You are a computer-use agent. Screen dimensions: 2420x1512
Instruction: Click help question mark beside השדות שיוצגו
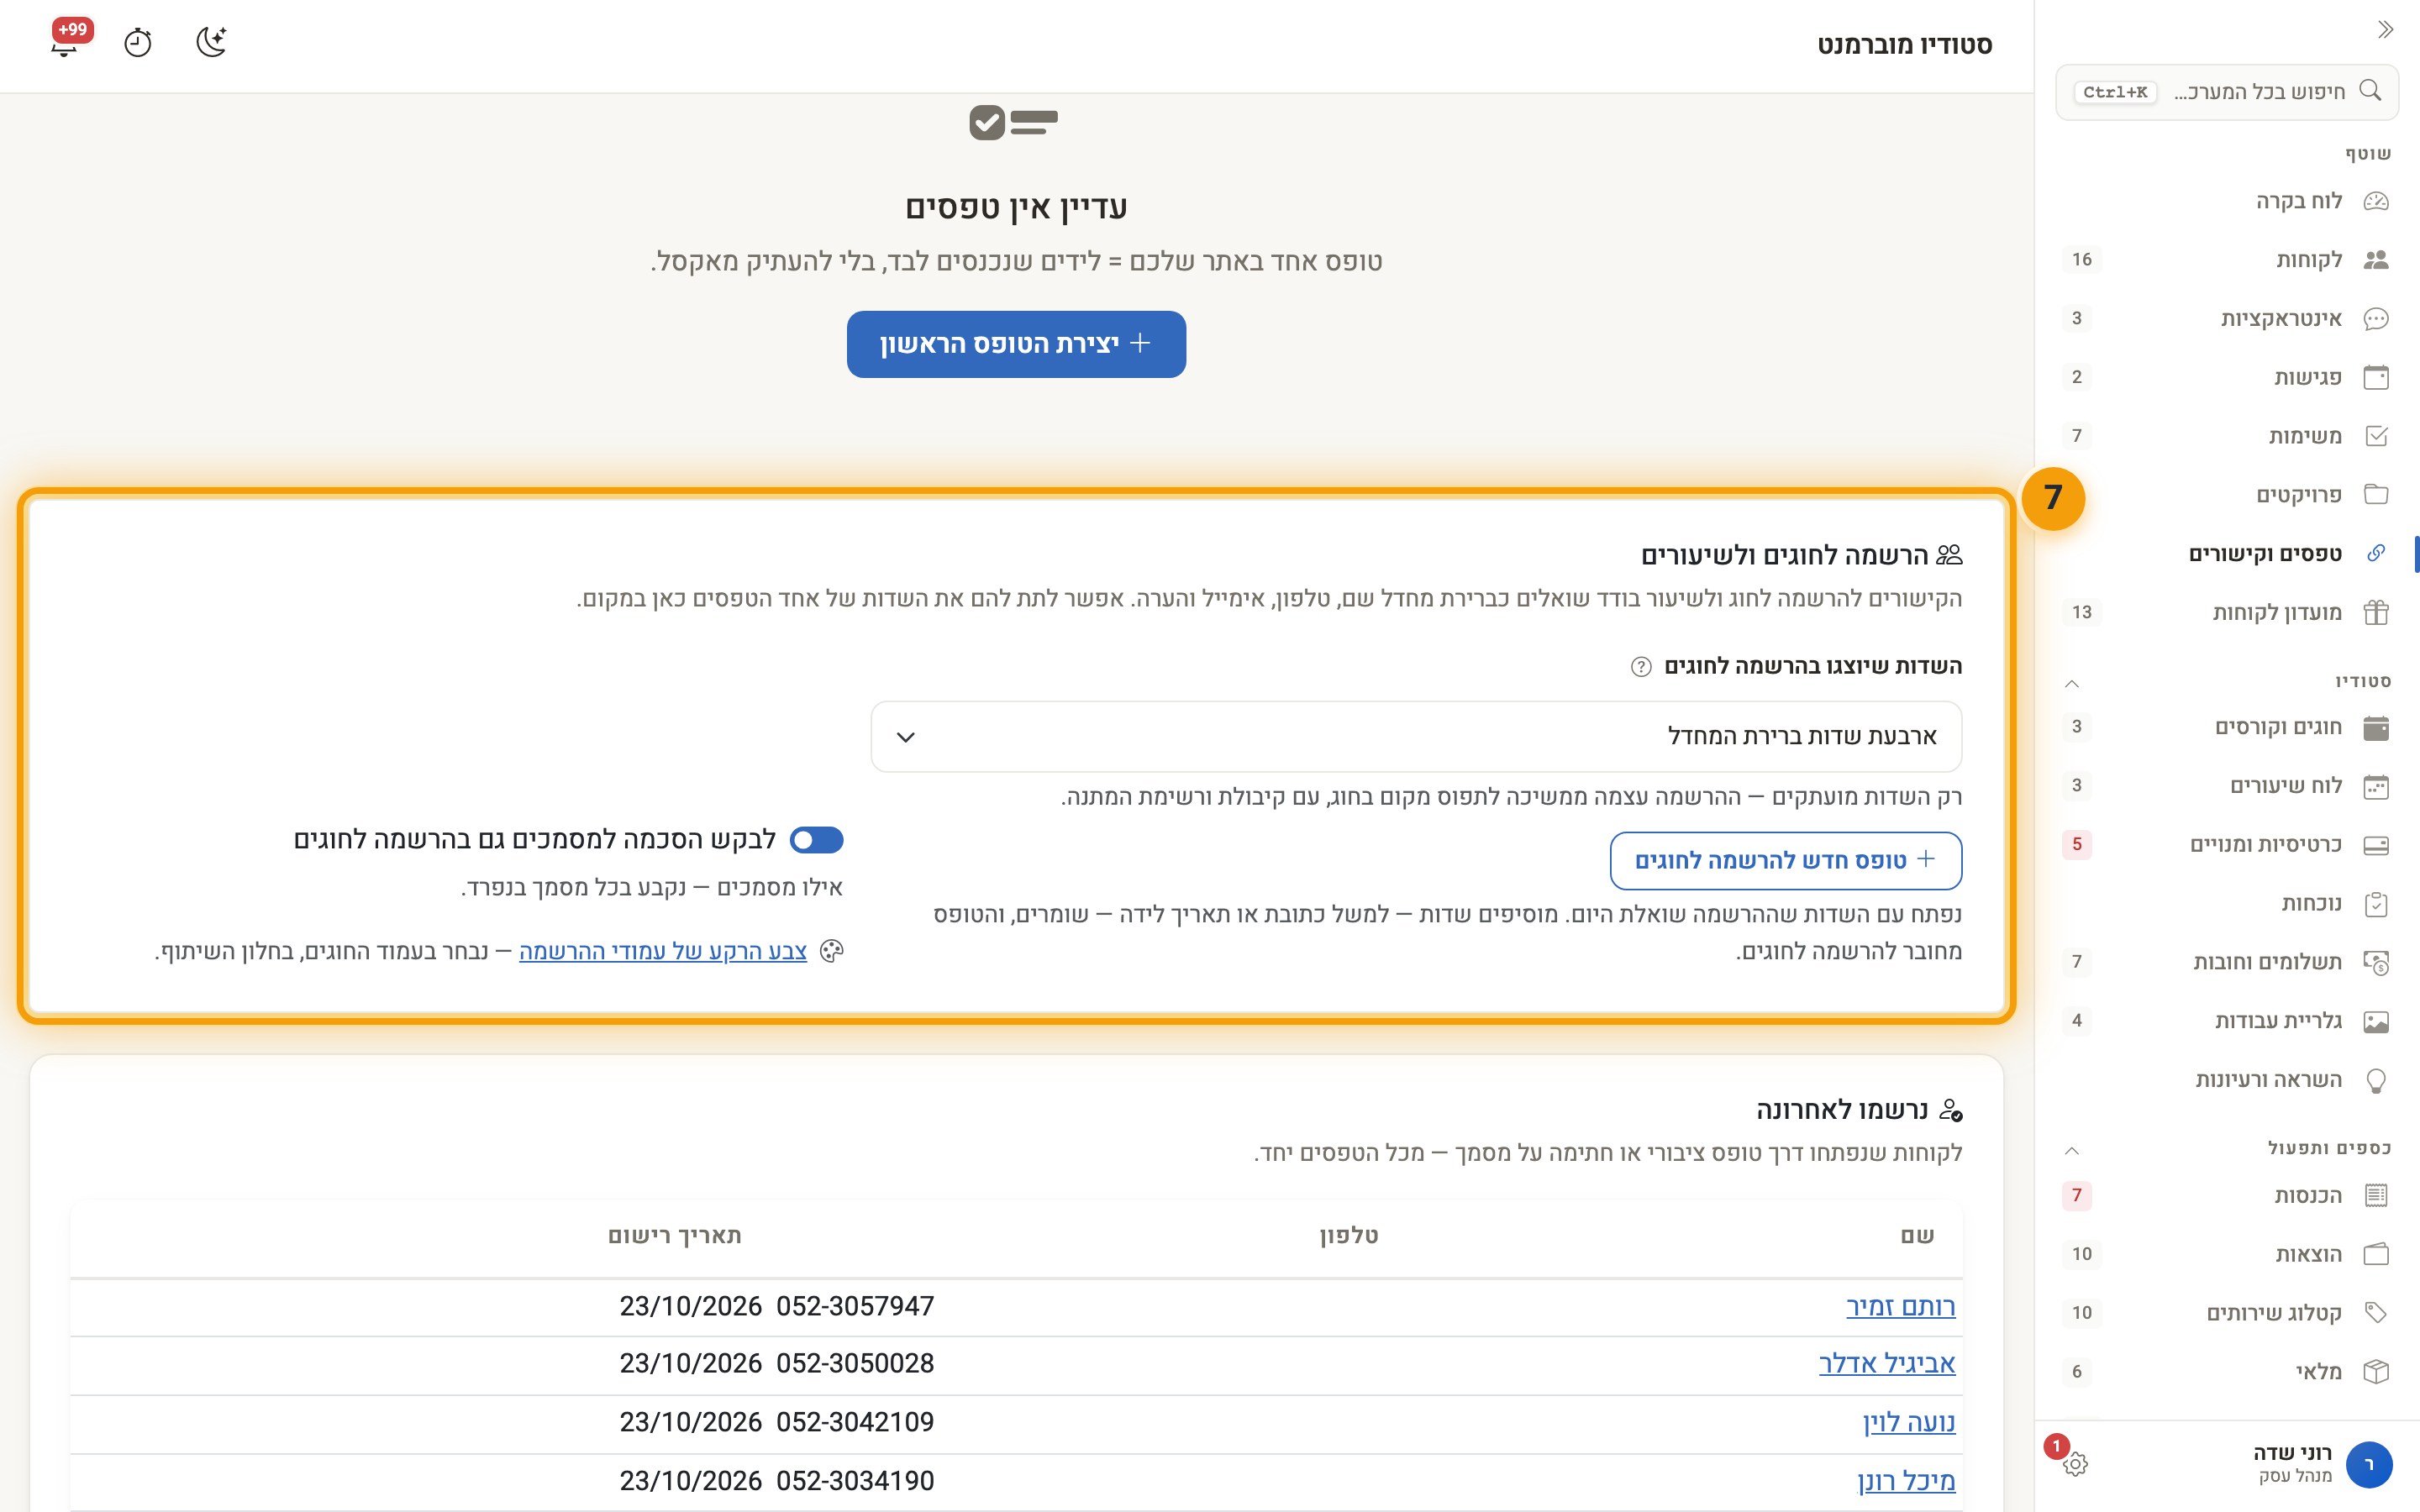point(1641,667)
